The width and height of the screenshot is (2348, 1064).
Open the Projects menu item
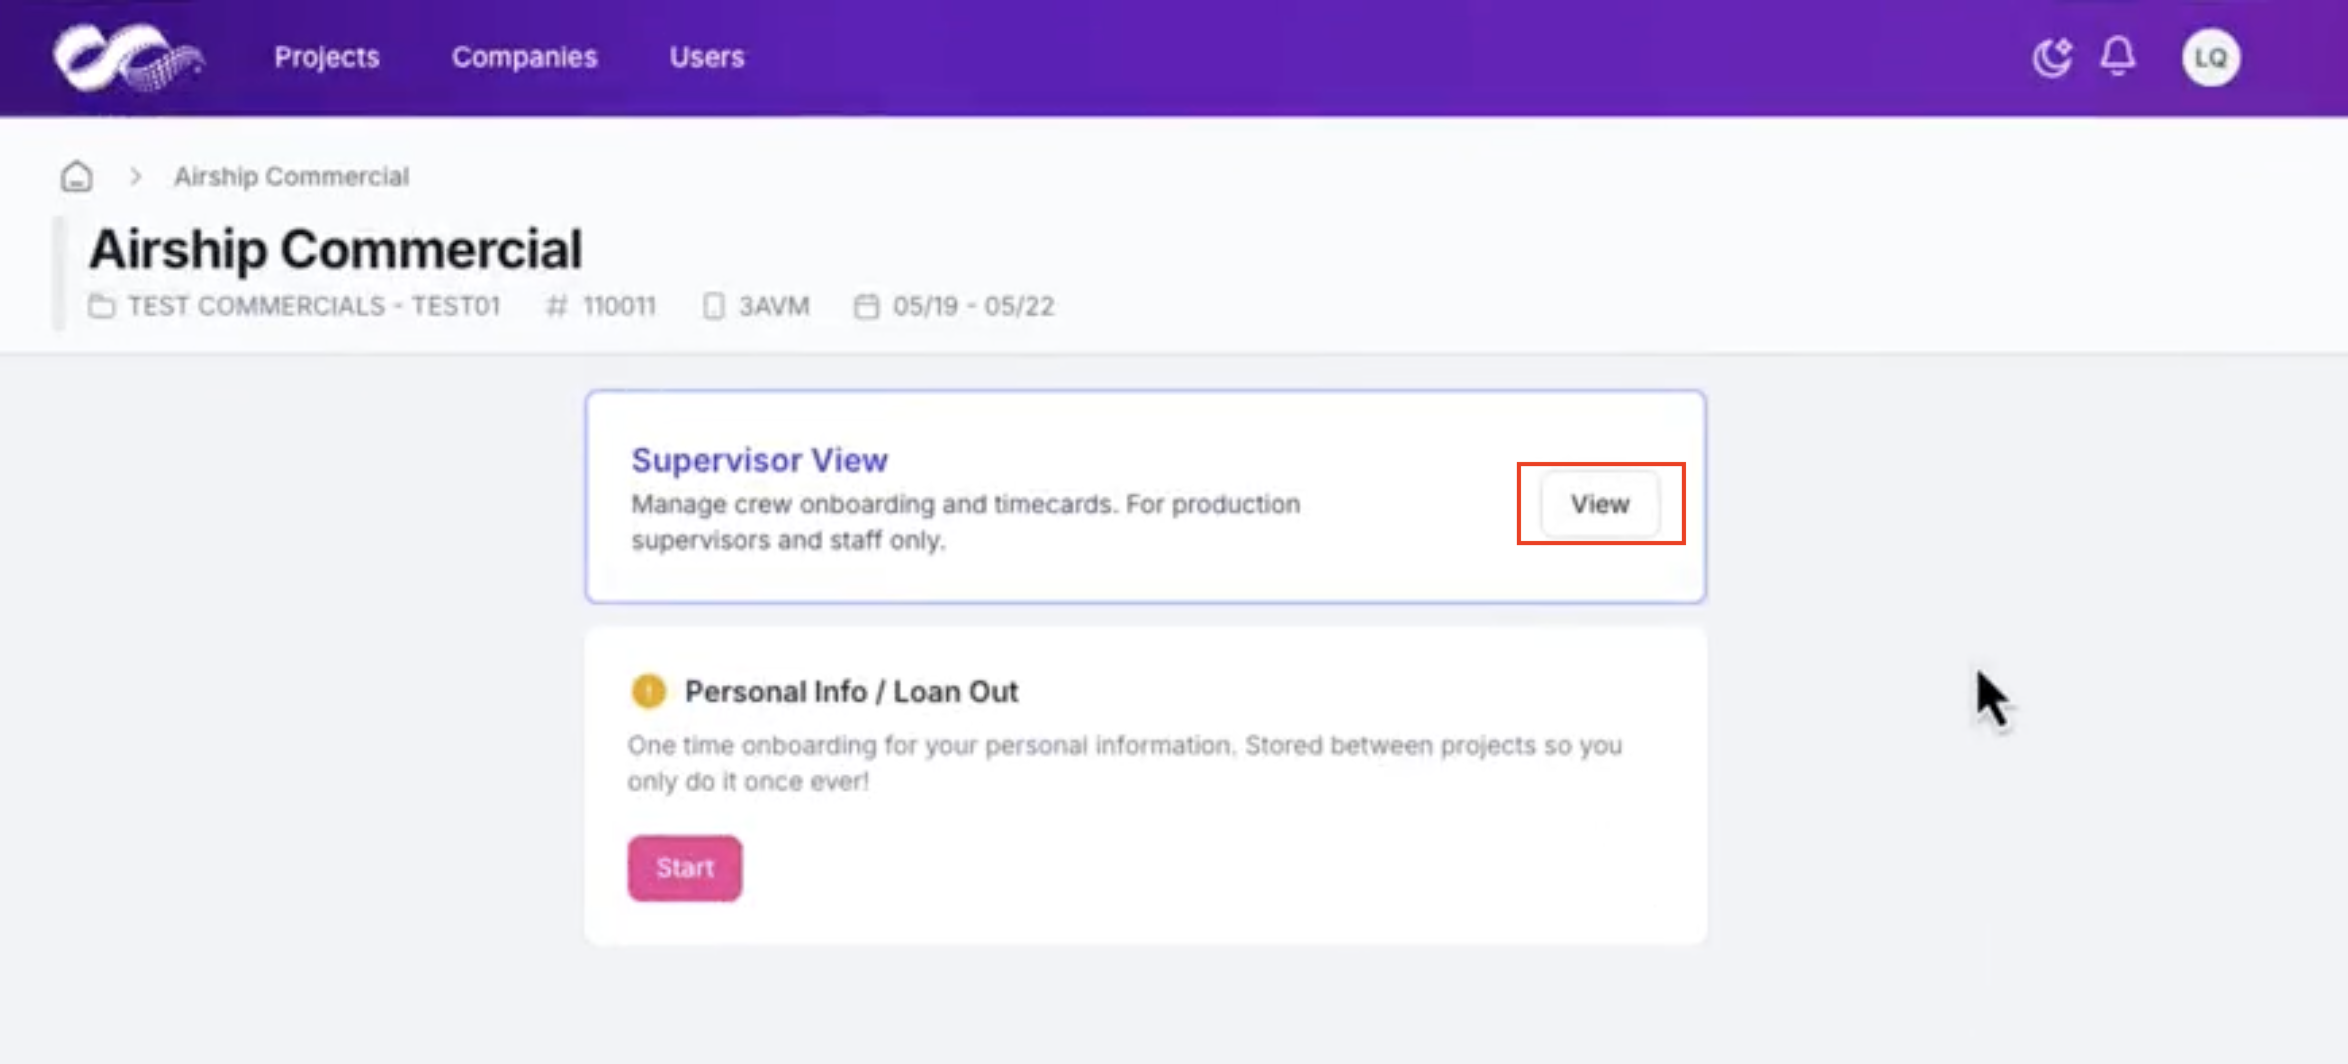click(327, 57)
